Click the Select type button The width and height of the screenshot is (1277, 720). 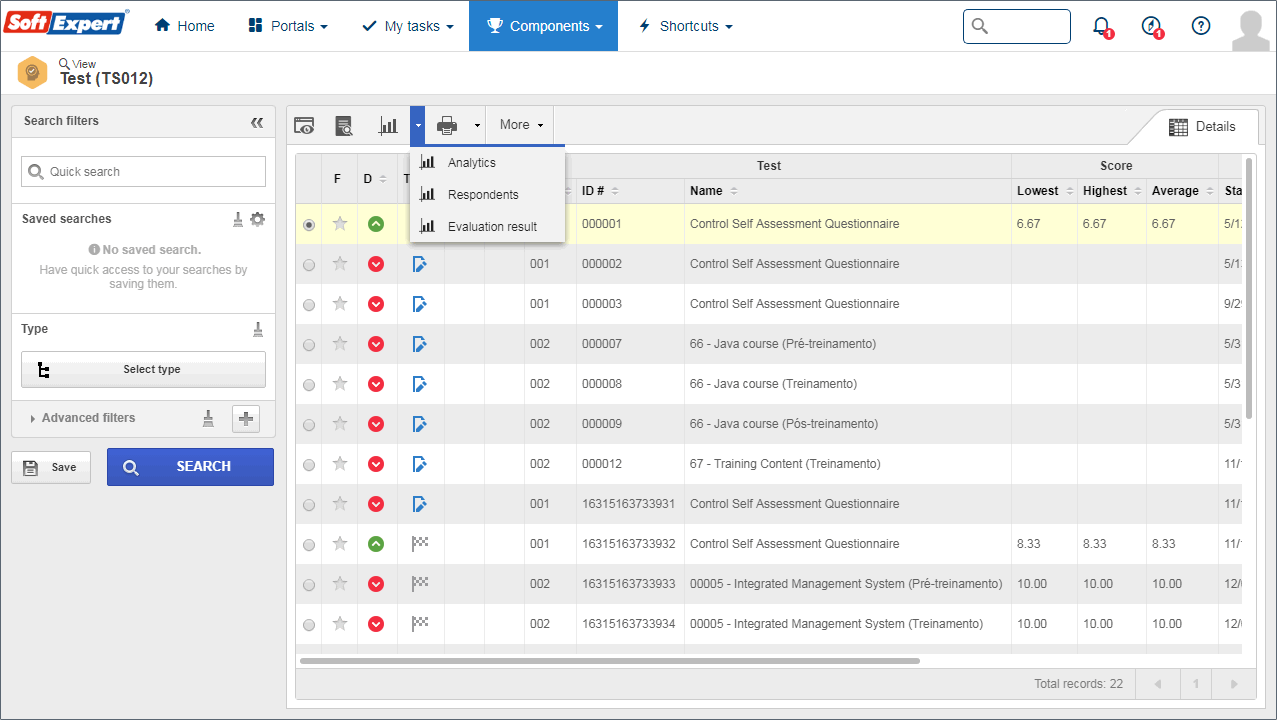pos(143,369)
